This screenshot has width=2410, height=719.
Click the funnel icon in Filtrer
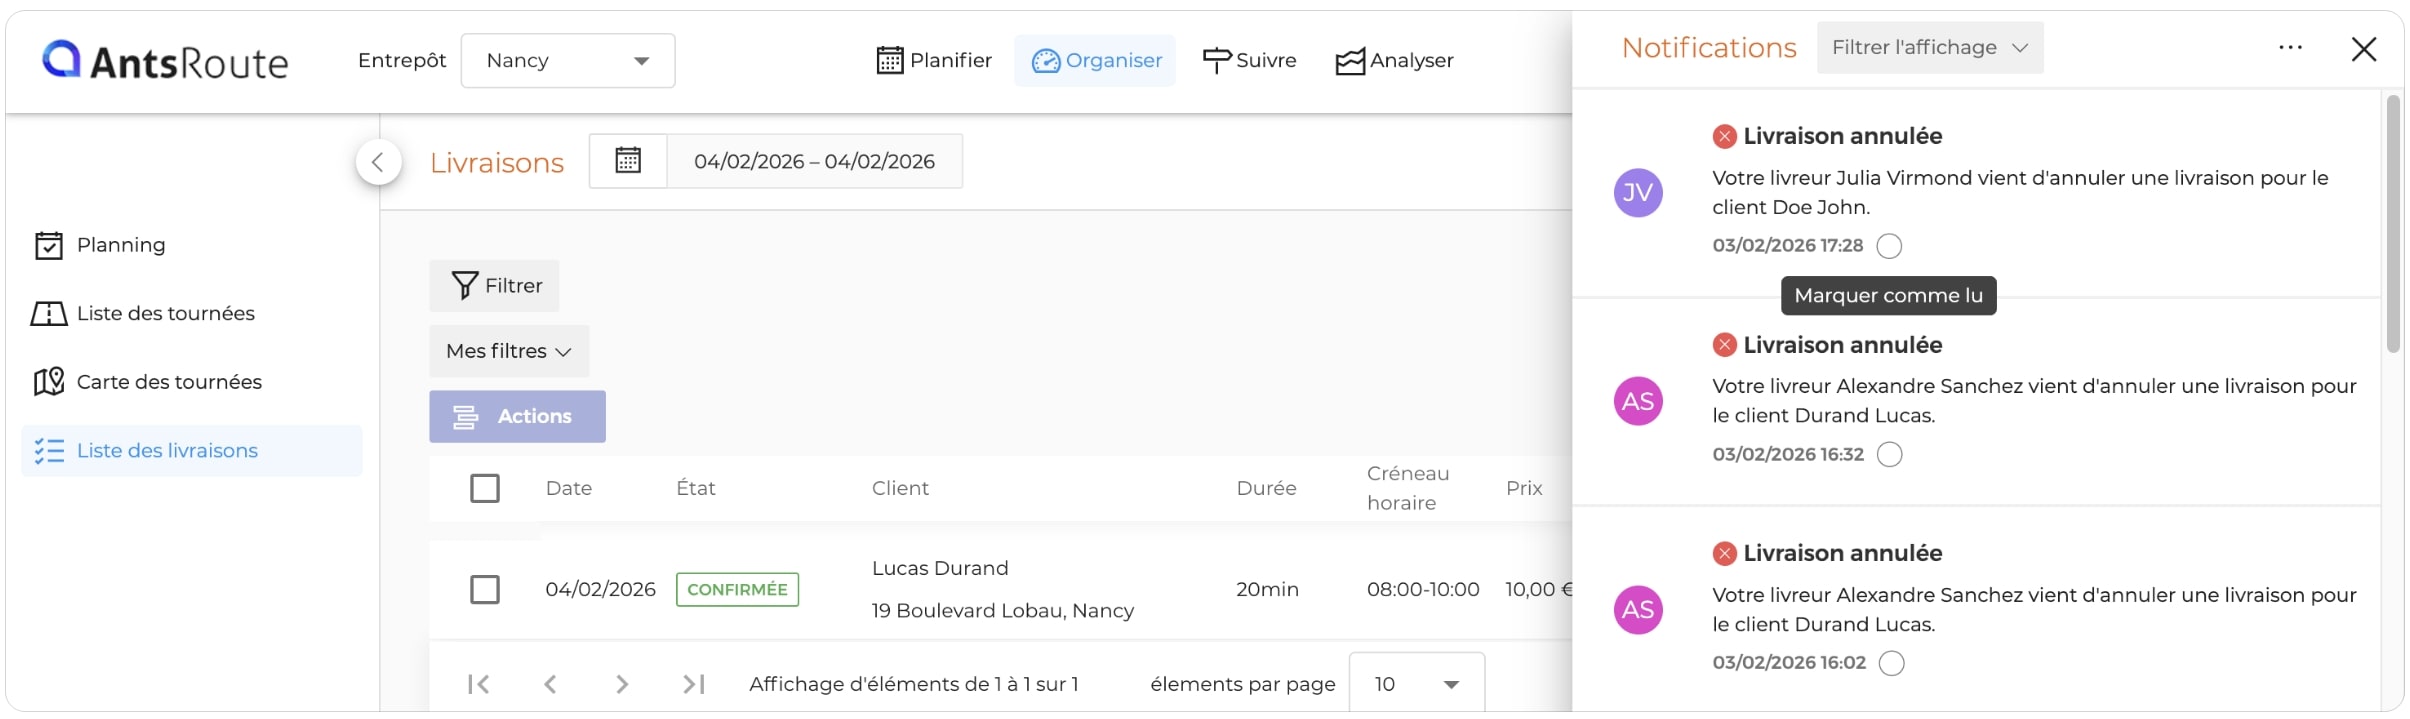tap(464, 286)
